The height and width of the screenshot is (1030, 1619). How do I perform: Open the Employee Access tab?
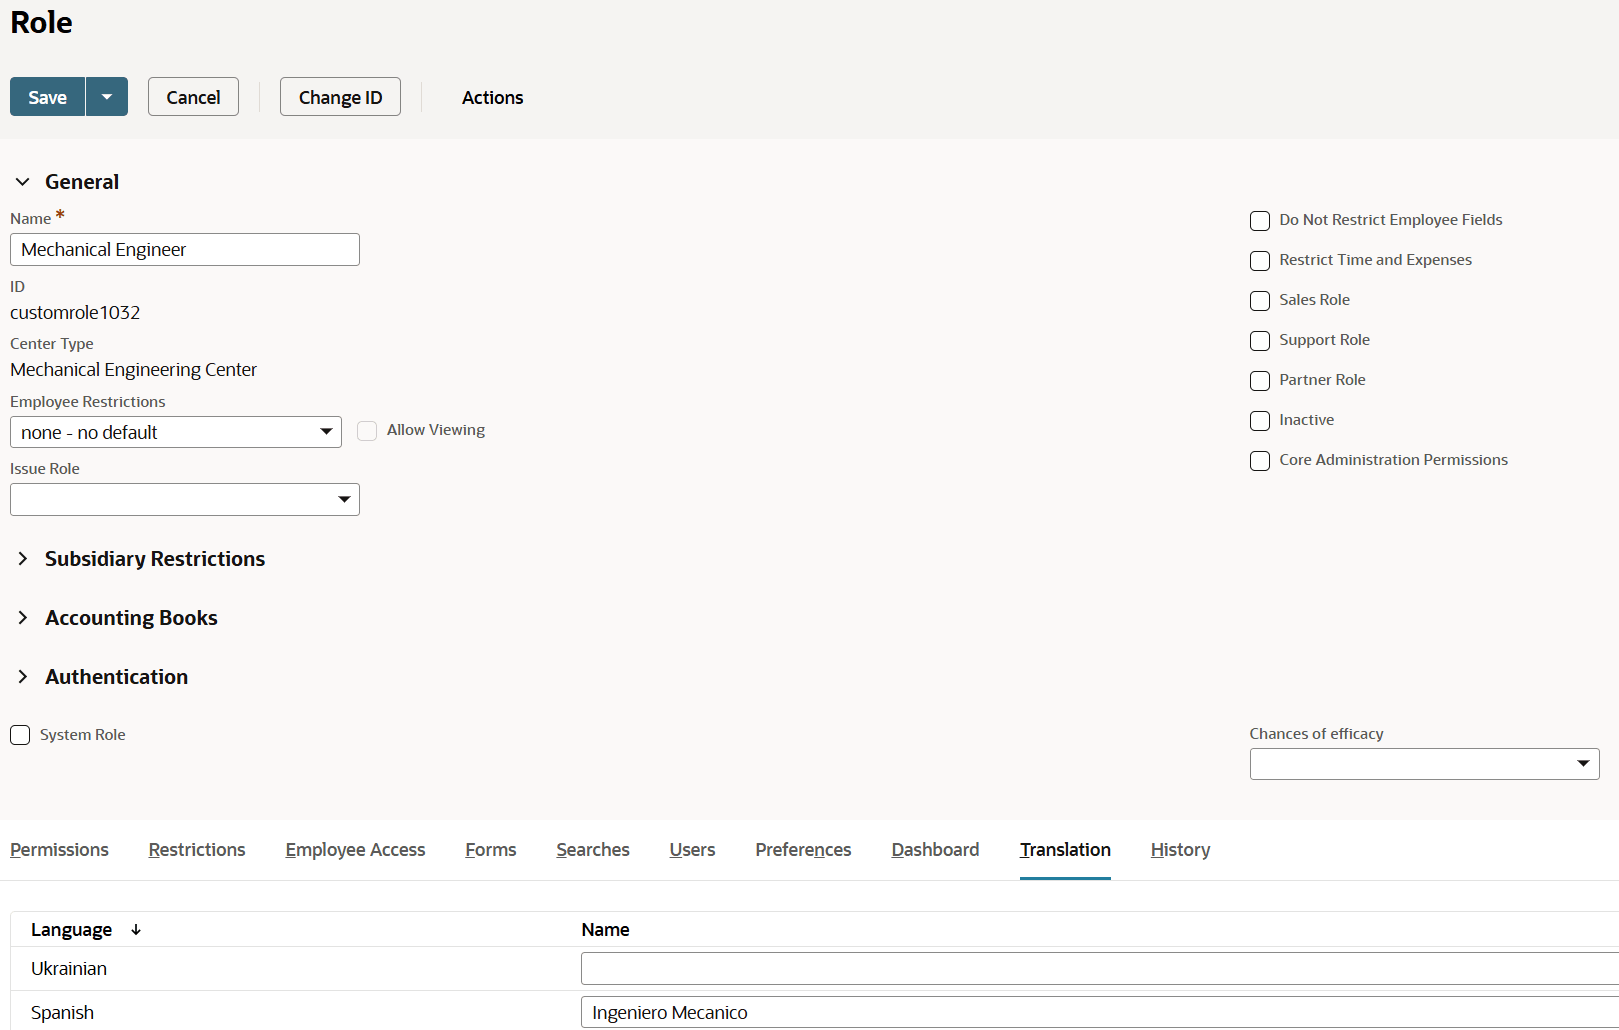(355, 849)
